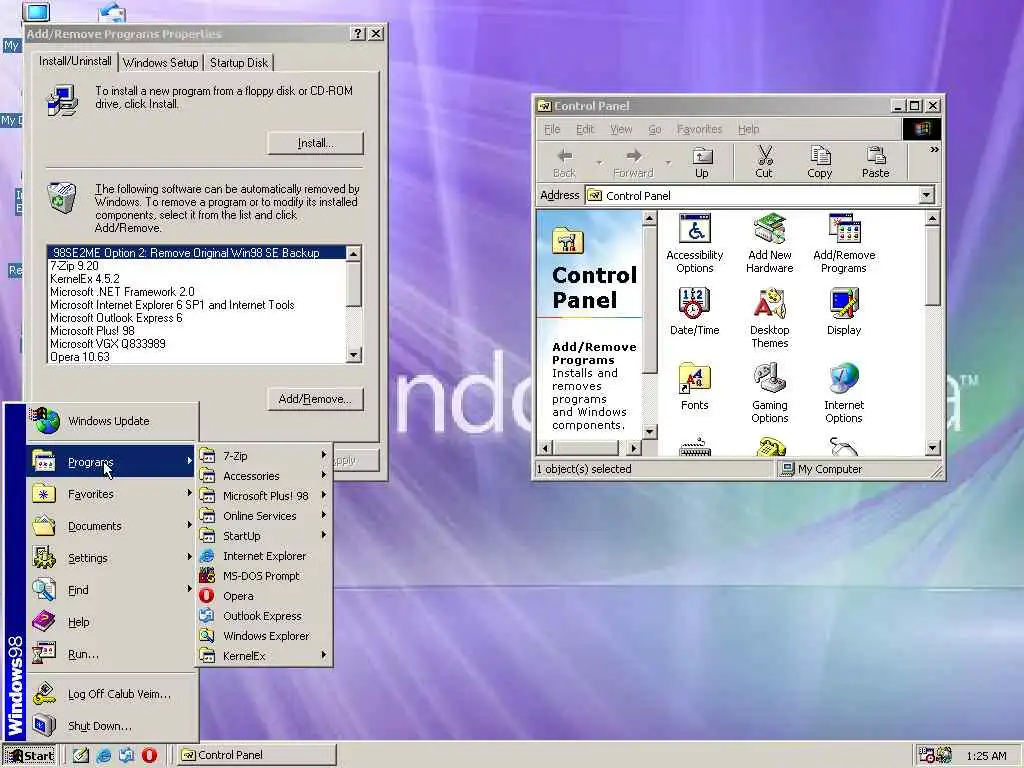Open Desktop Themes icon
Image resolution: width=1024 pixels, height=768 pixels.
[x=769, y=318]
